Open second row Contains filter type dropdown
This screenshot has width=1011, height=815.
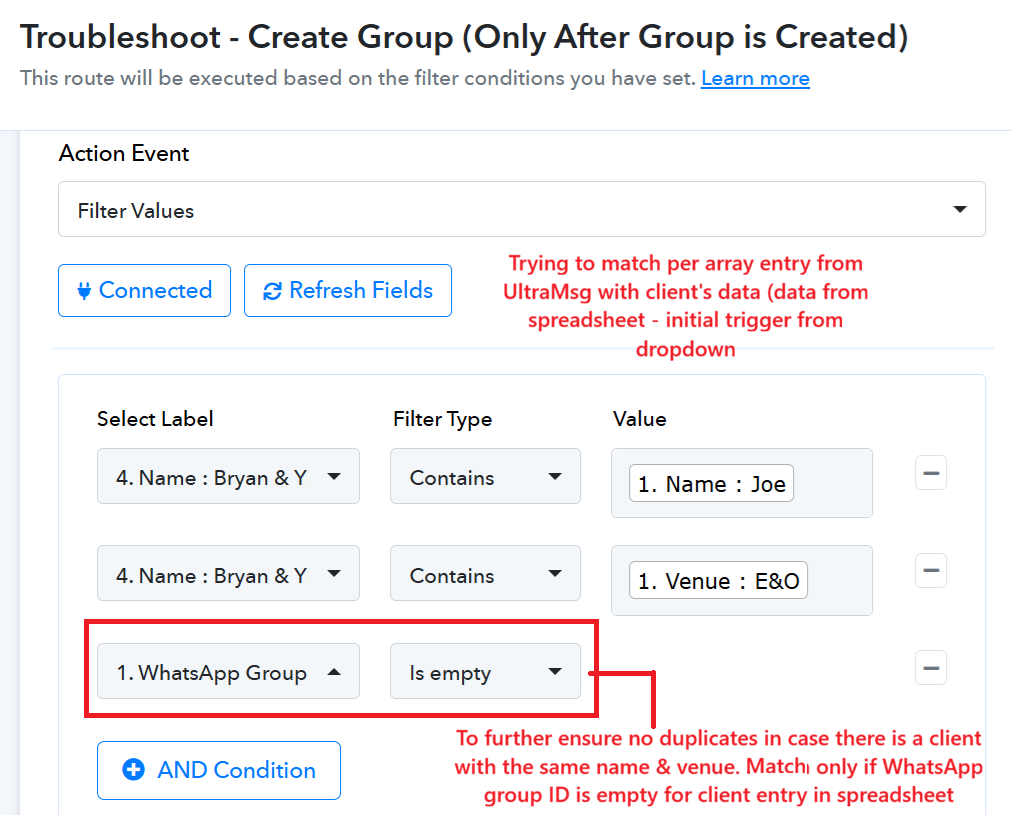485,574
